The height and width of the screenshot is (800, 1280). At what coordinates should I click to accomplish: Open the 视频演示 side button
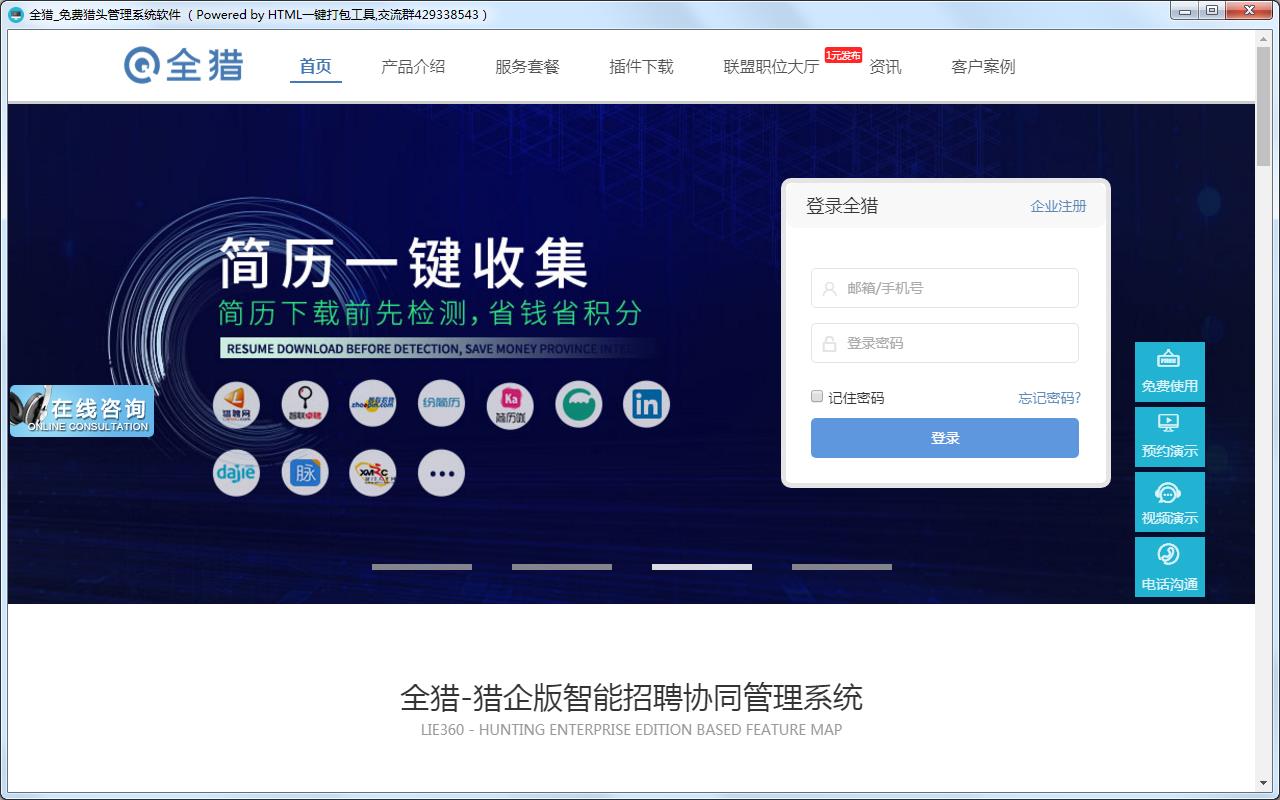pyautogui.click(x=1170, y=502)
